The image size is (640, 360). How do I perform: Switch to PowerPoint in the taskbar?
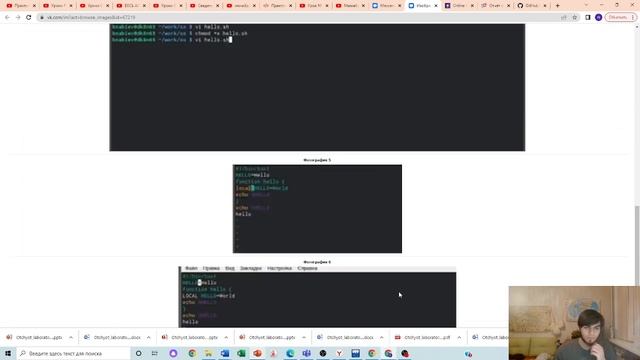[257, 353]
